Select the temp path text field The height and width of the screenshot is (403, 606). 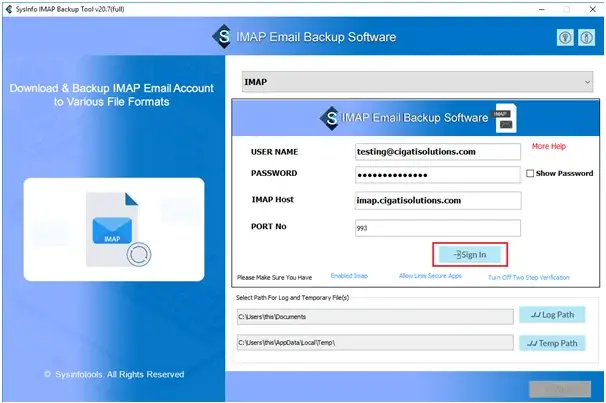[375, 343]
